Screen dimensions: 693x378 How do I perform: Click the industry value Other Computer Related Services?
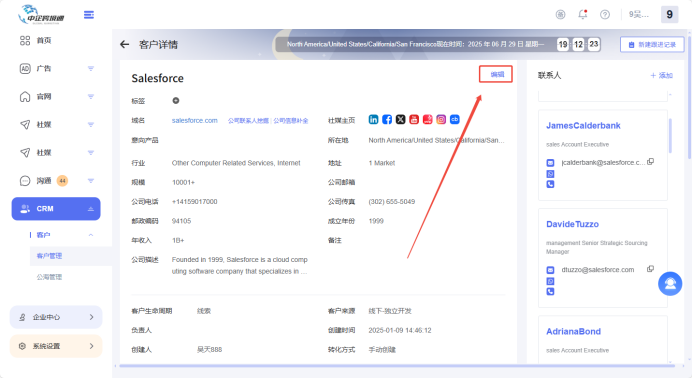(x=236, y=163)
